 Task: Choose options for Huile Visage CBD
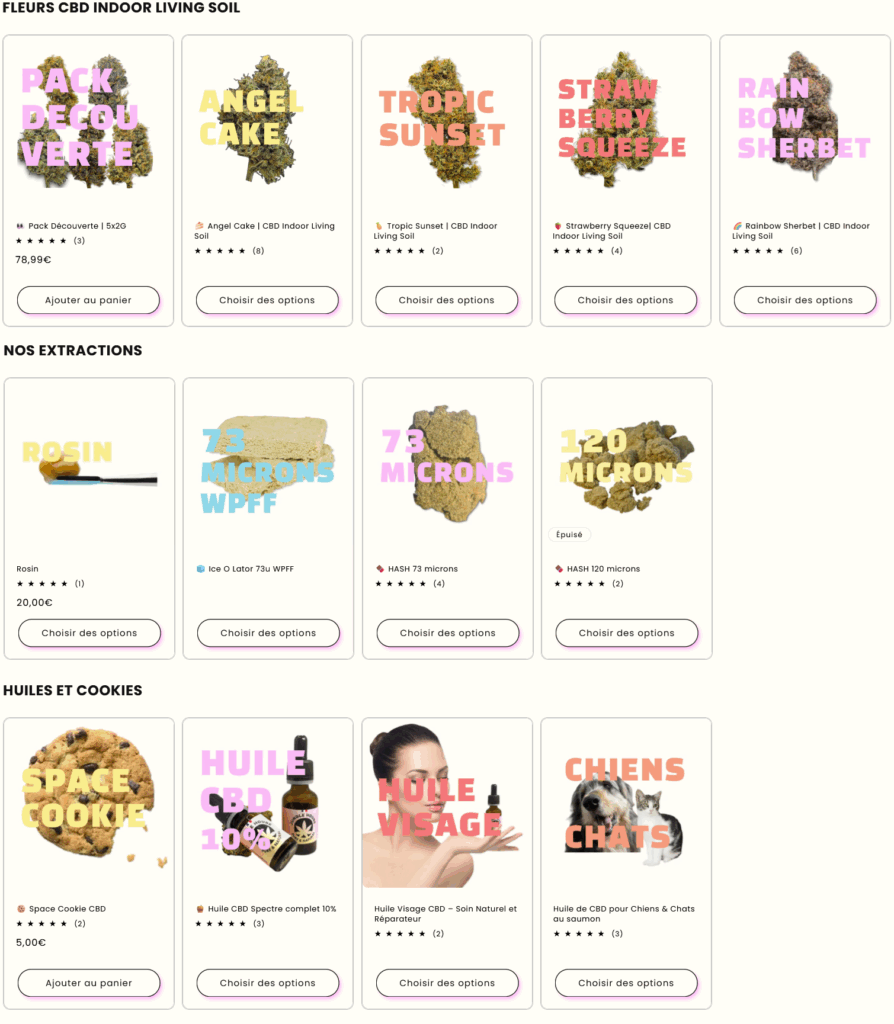(x=447, y=983)
